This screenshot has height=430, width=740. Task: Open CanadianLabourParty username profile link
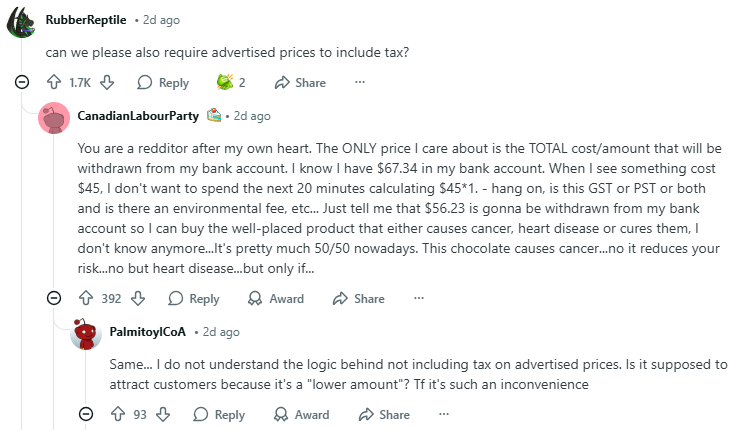139,116
